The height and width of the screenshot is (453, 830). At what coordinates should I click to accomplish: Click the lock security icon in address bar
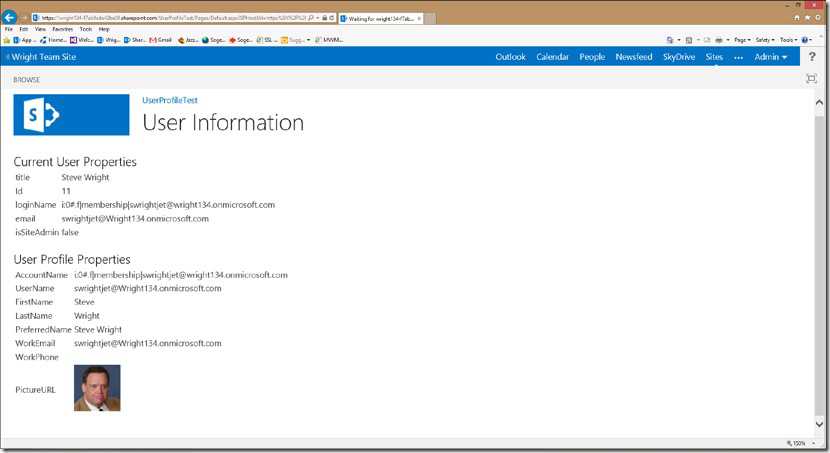324,17
